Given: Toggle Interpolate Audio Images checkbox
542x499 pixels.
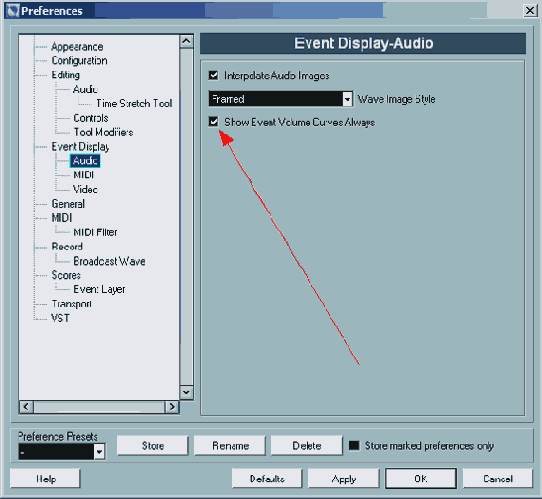Looking at the screenshot, I should tap(213, 75).
